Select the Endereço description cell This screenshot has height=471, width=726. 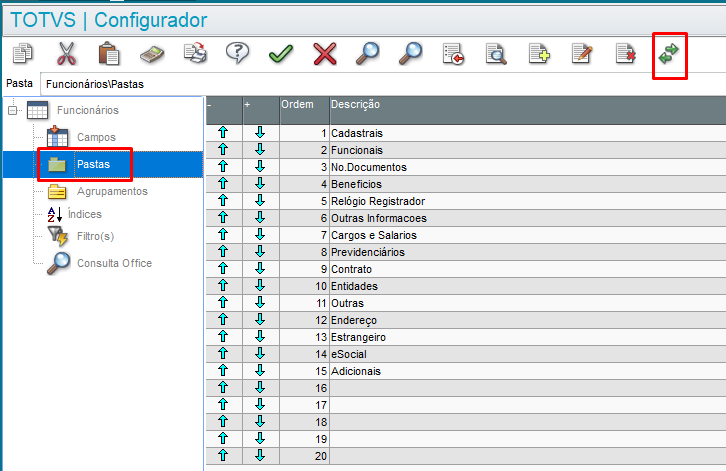(x=528, y=320)
